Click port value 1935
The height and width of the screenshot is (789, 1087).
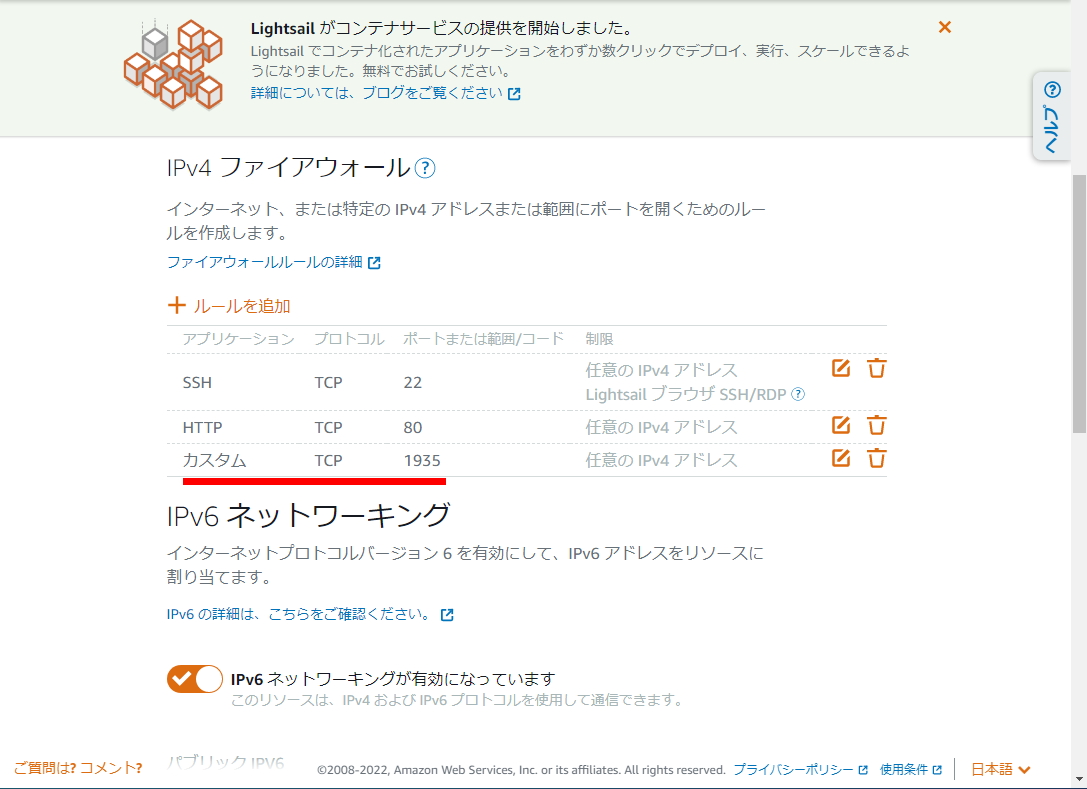422,461
